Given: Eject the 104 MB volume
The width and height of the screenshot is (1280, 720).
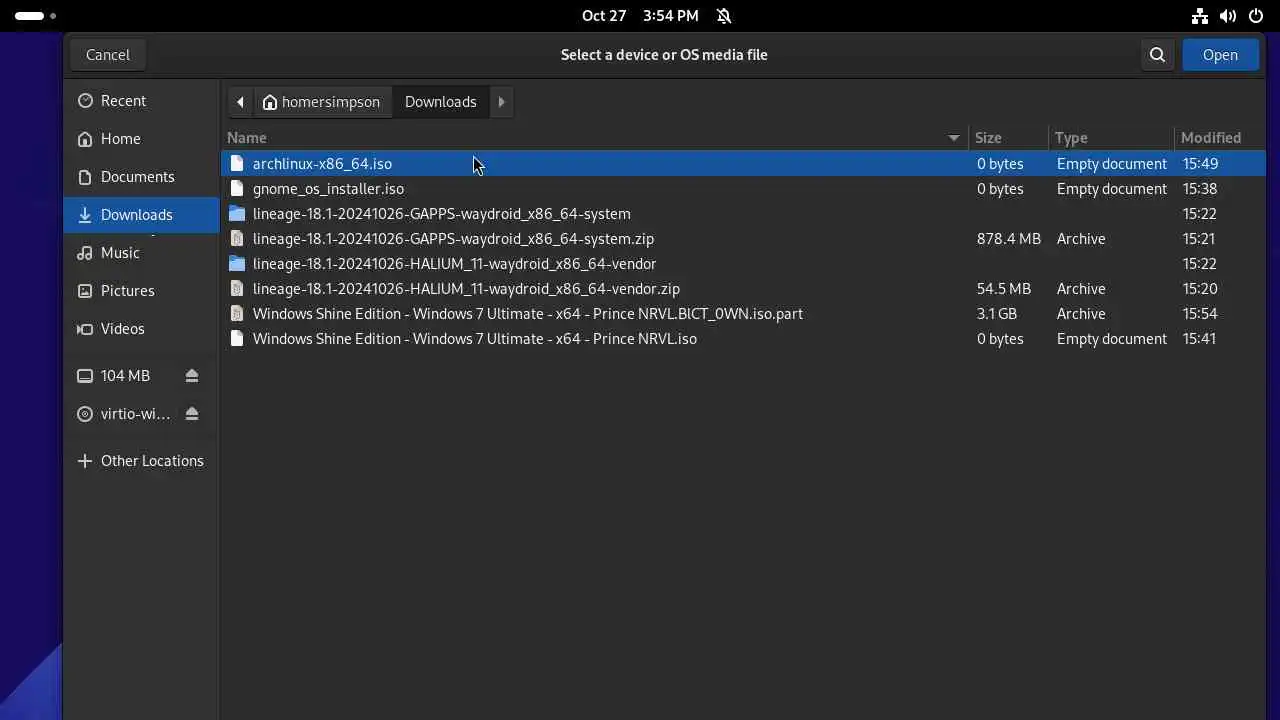Looking at the screenshot, I should click(x=192, y=376).
